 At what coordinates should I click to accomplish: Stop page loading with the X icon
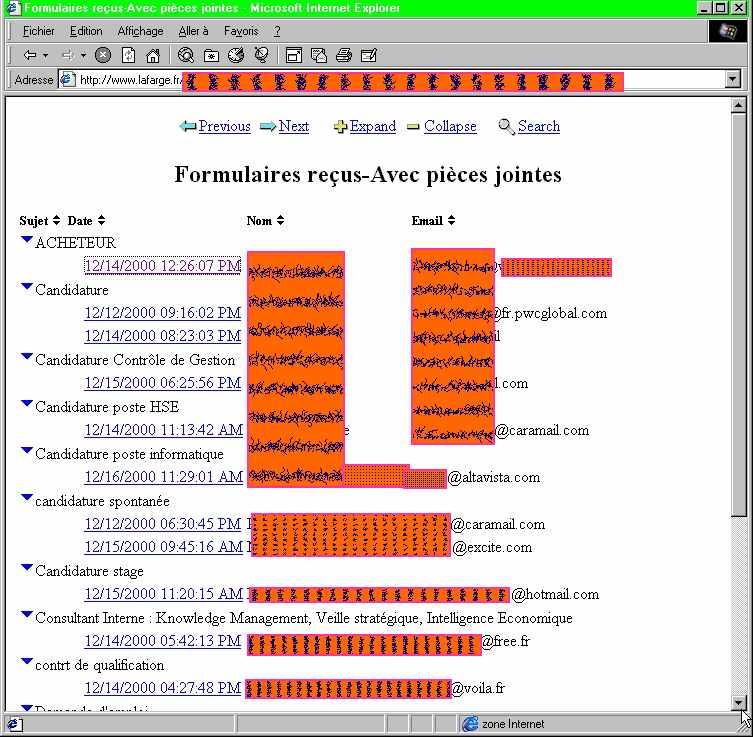click(x=102, y=55)
